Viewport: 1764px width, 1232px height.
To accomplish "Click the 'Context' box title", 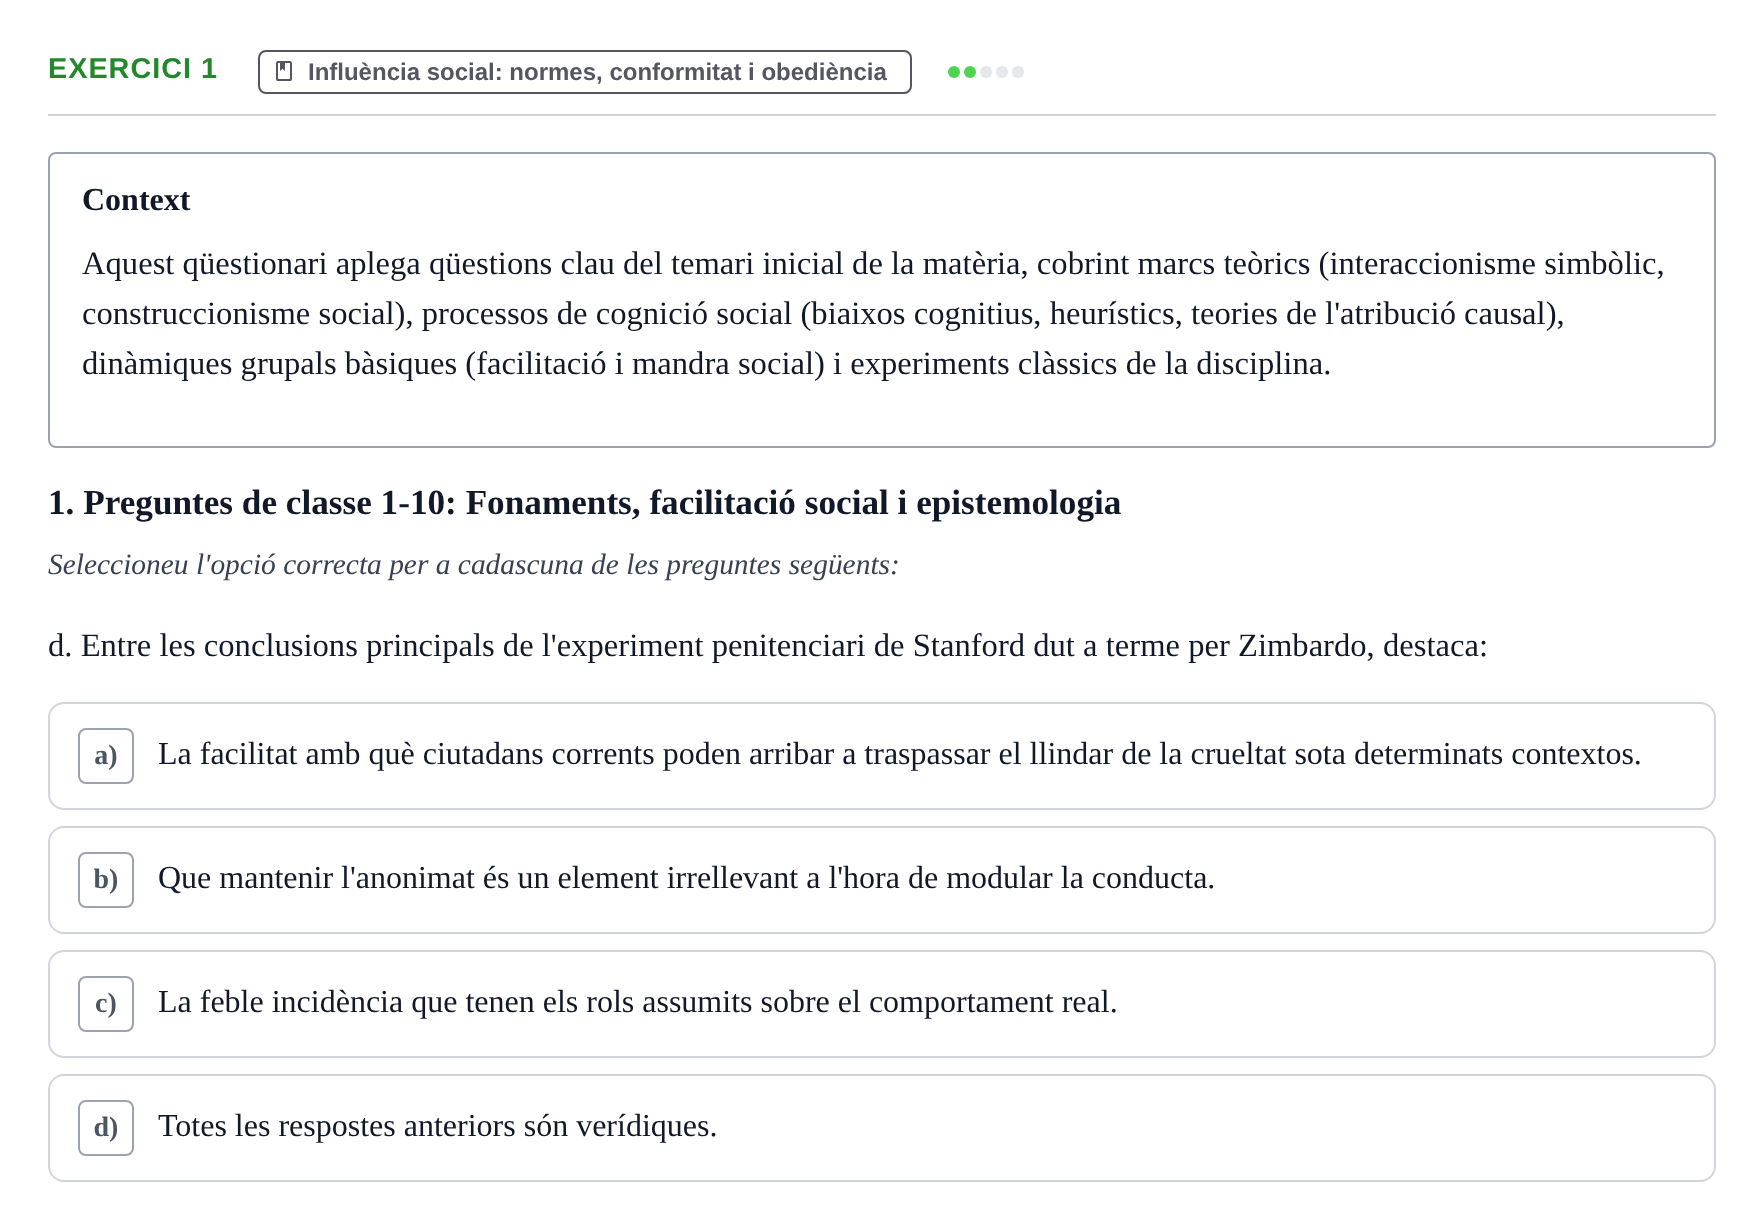I will (136, 200).
